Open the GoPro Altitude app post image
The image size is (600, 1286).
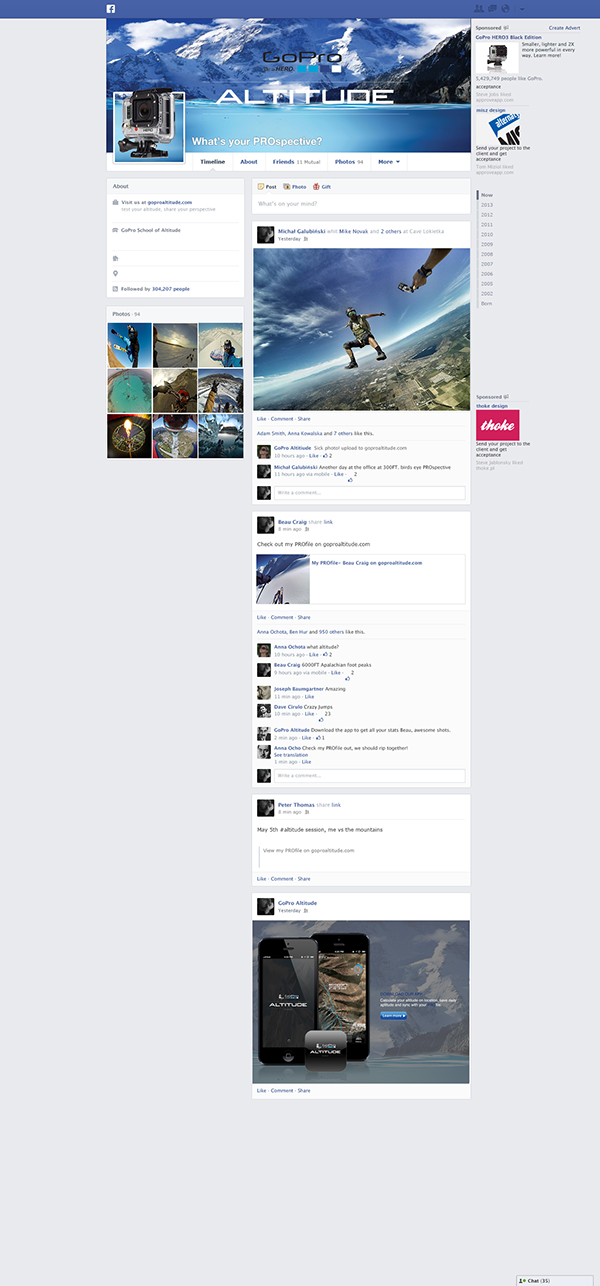[x=361, y=1002]
